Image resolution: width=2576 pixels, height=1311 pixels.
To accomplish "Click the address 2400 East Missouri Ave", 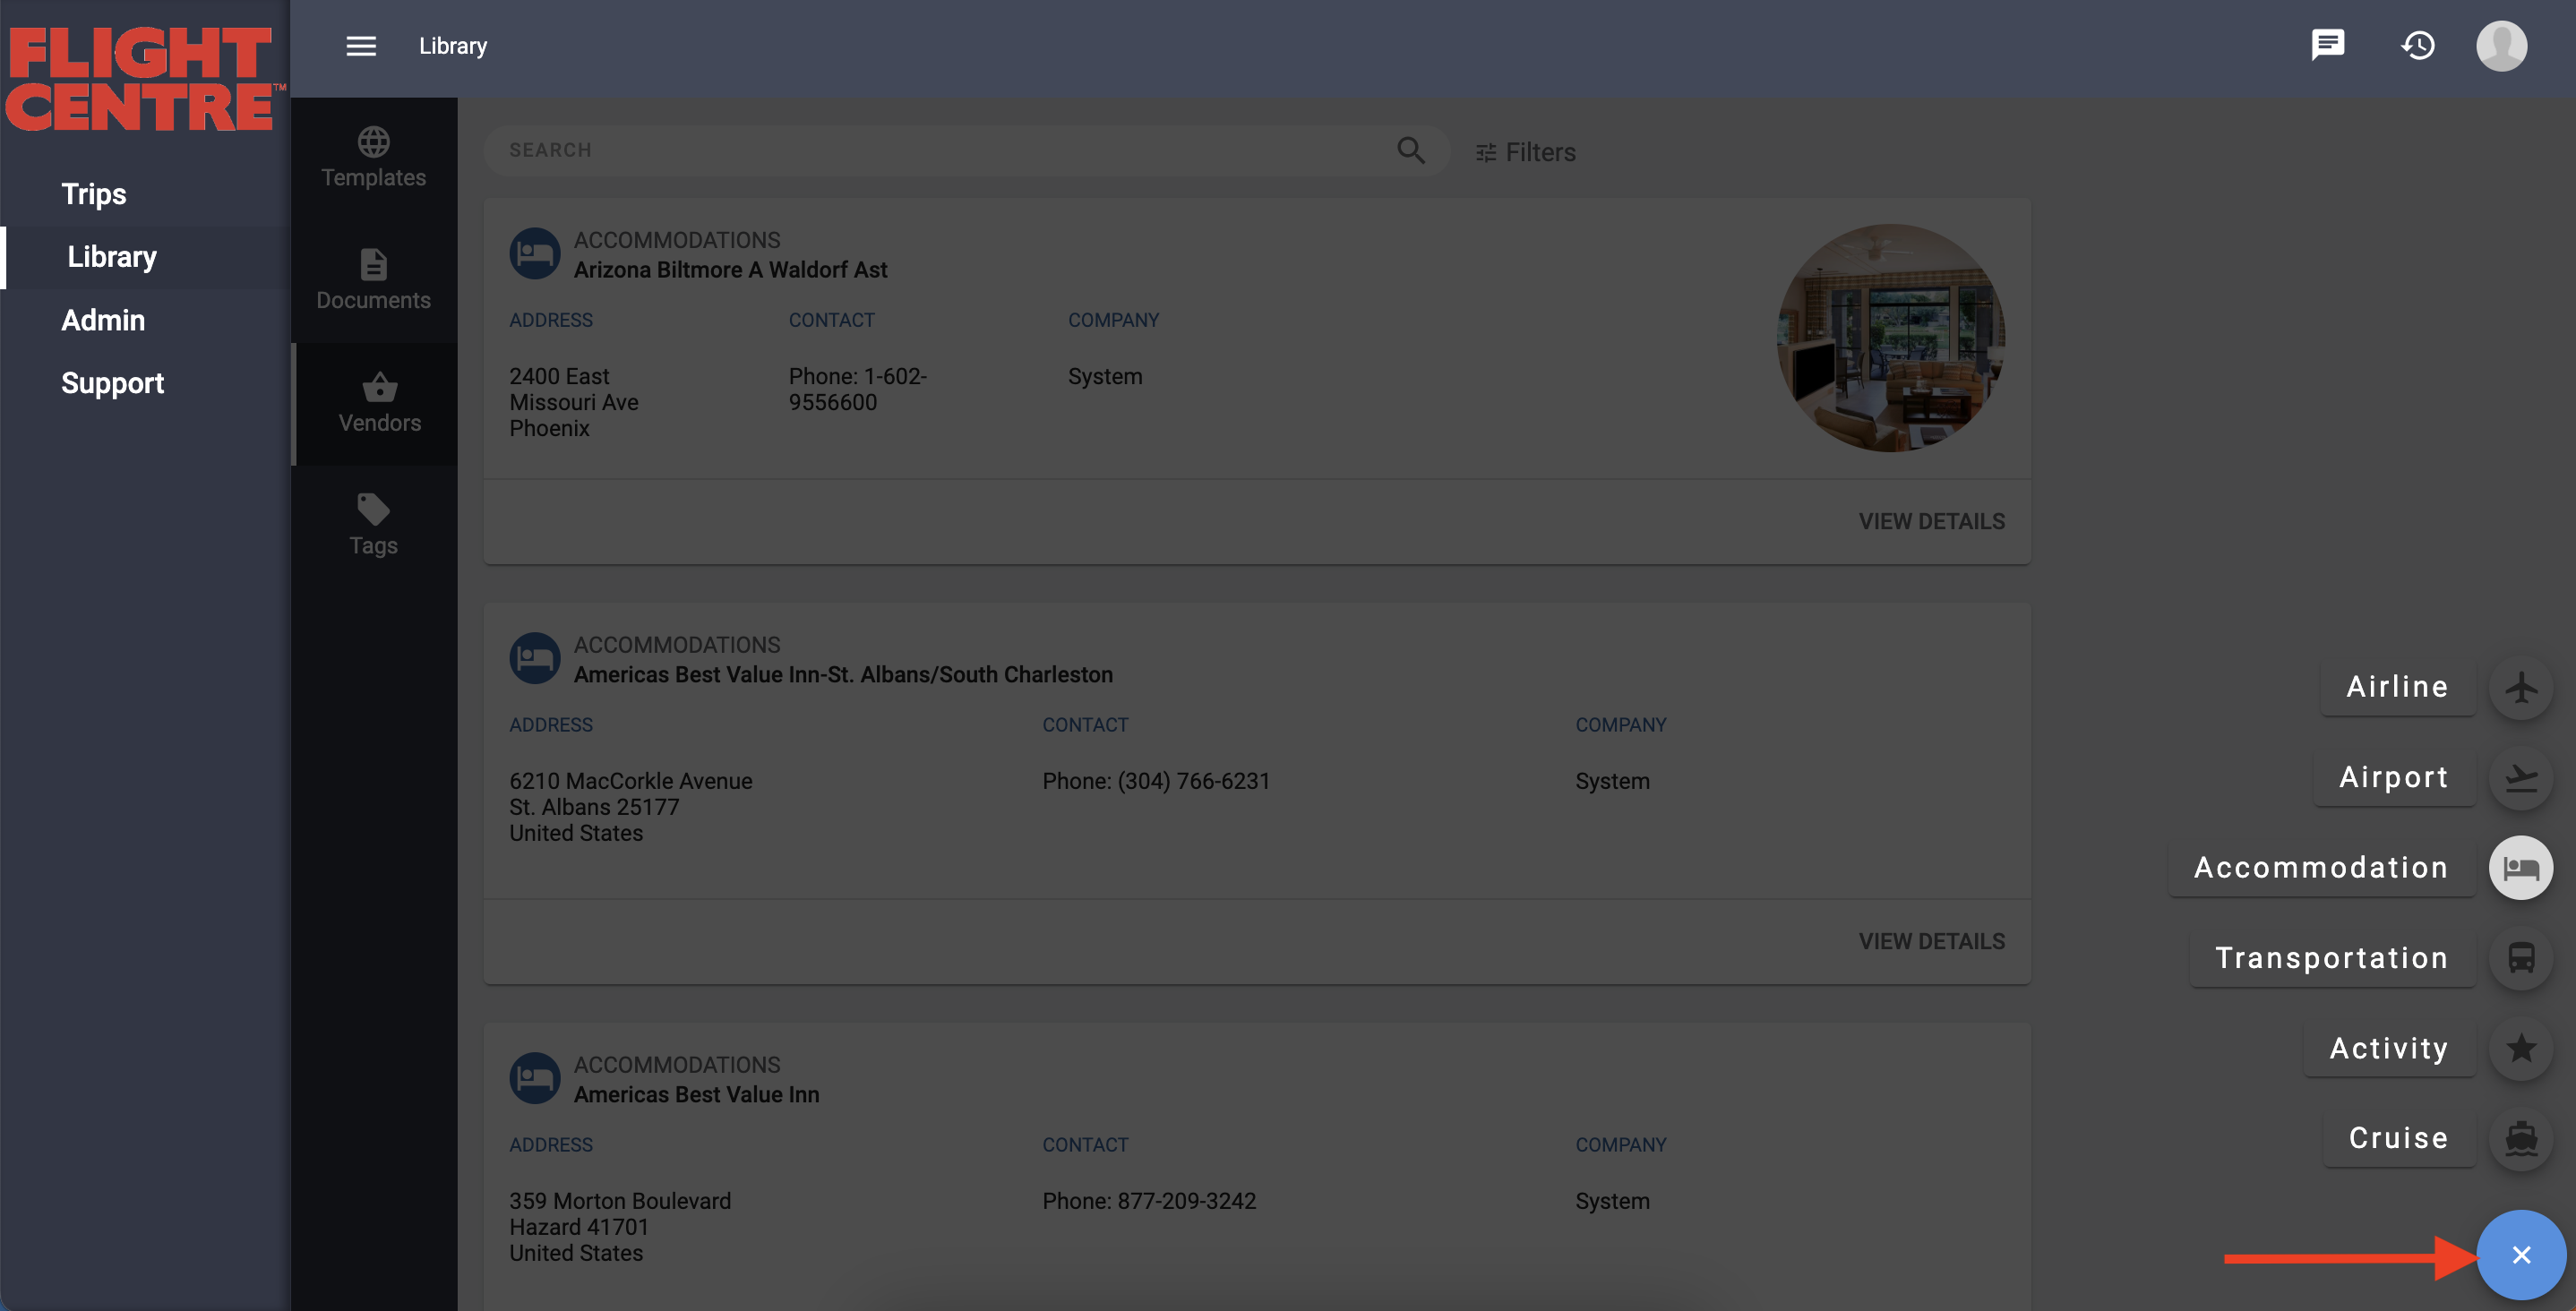I will (x=574, y=389).
